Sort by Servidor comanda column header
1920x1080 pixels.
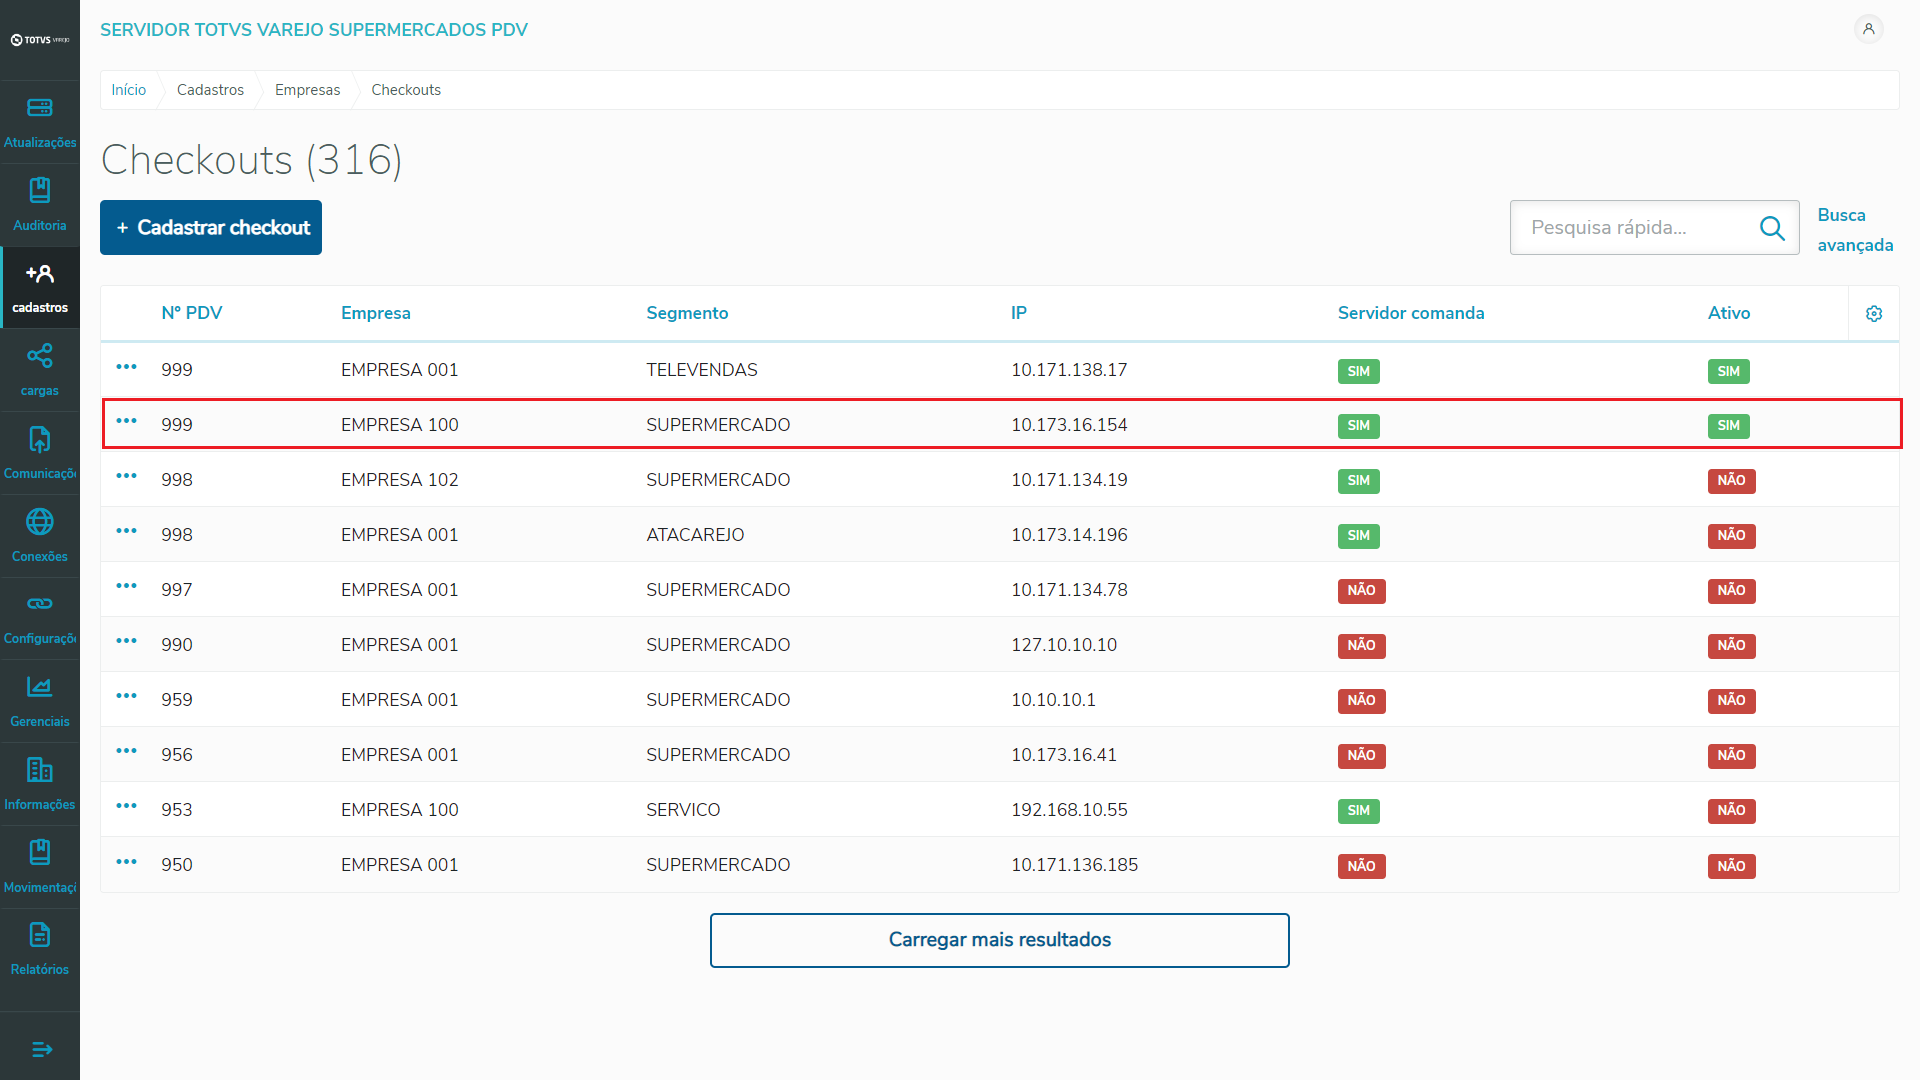(x=1410, y=313)
